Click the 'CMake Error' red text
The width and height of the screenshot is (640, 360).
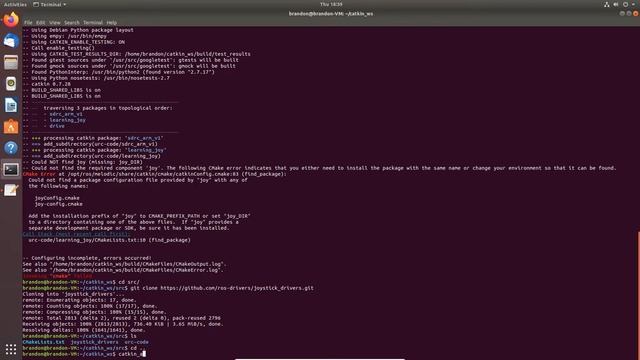point(39,174)
